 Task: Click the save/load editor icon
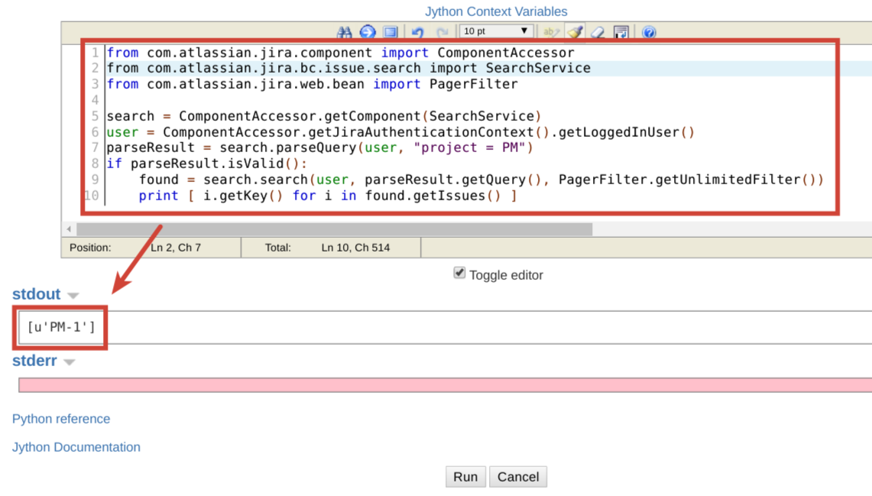(621, 32)
